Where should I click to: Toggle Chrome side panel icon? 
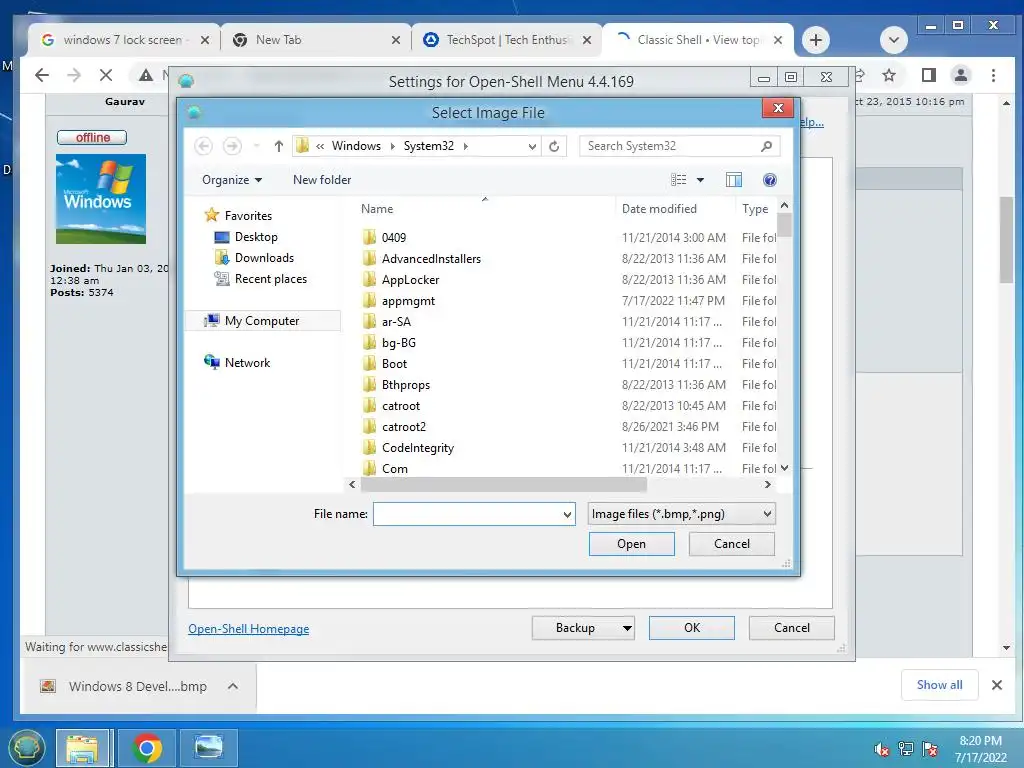929,75
